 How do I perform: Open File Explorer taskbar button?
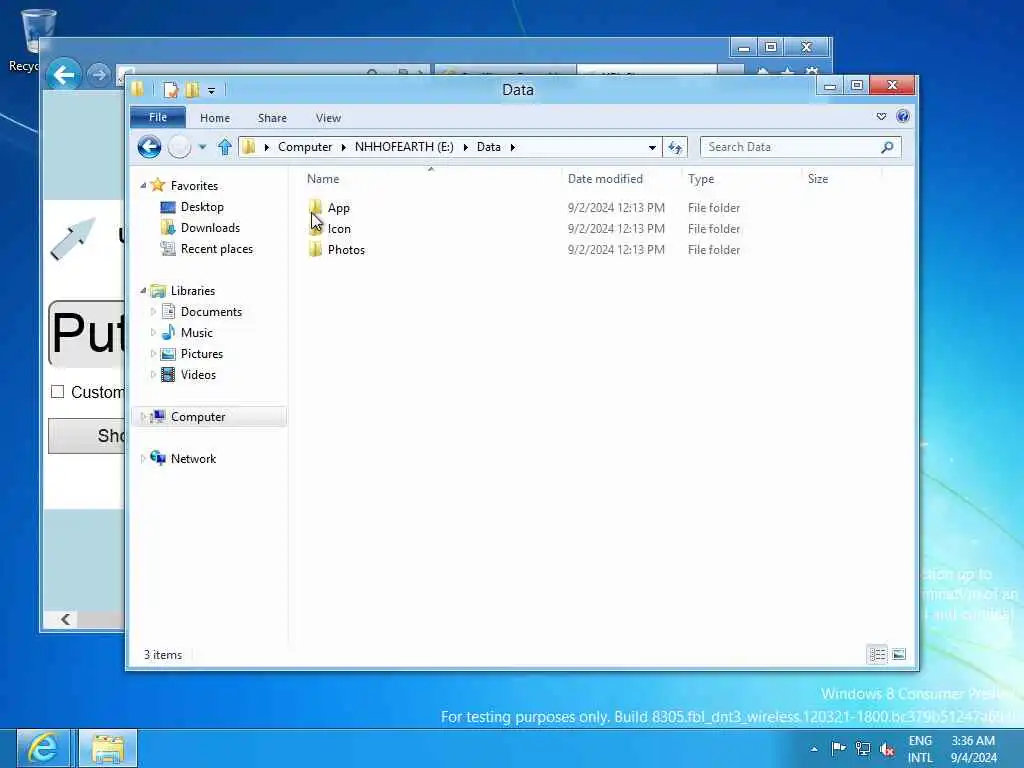(108, 748)
